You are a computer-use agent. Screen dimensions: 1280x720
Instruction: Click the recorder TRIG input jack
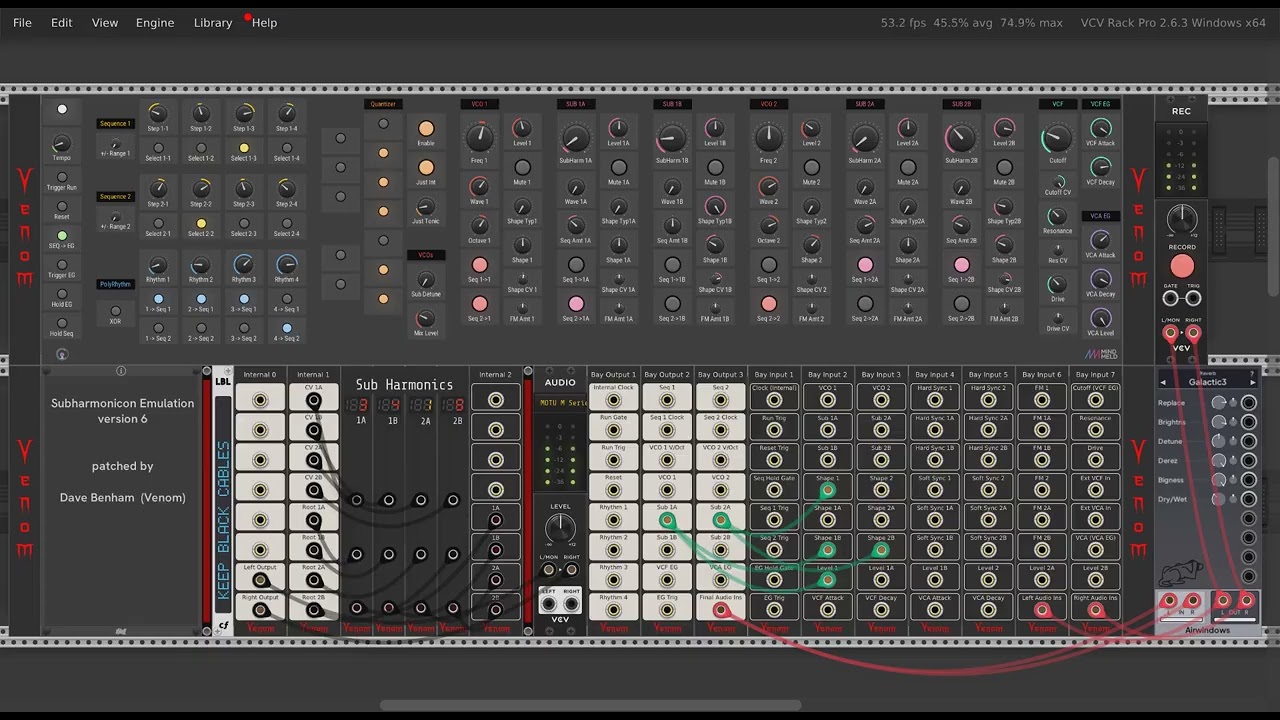point(1193,298)
